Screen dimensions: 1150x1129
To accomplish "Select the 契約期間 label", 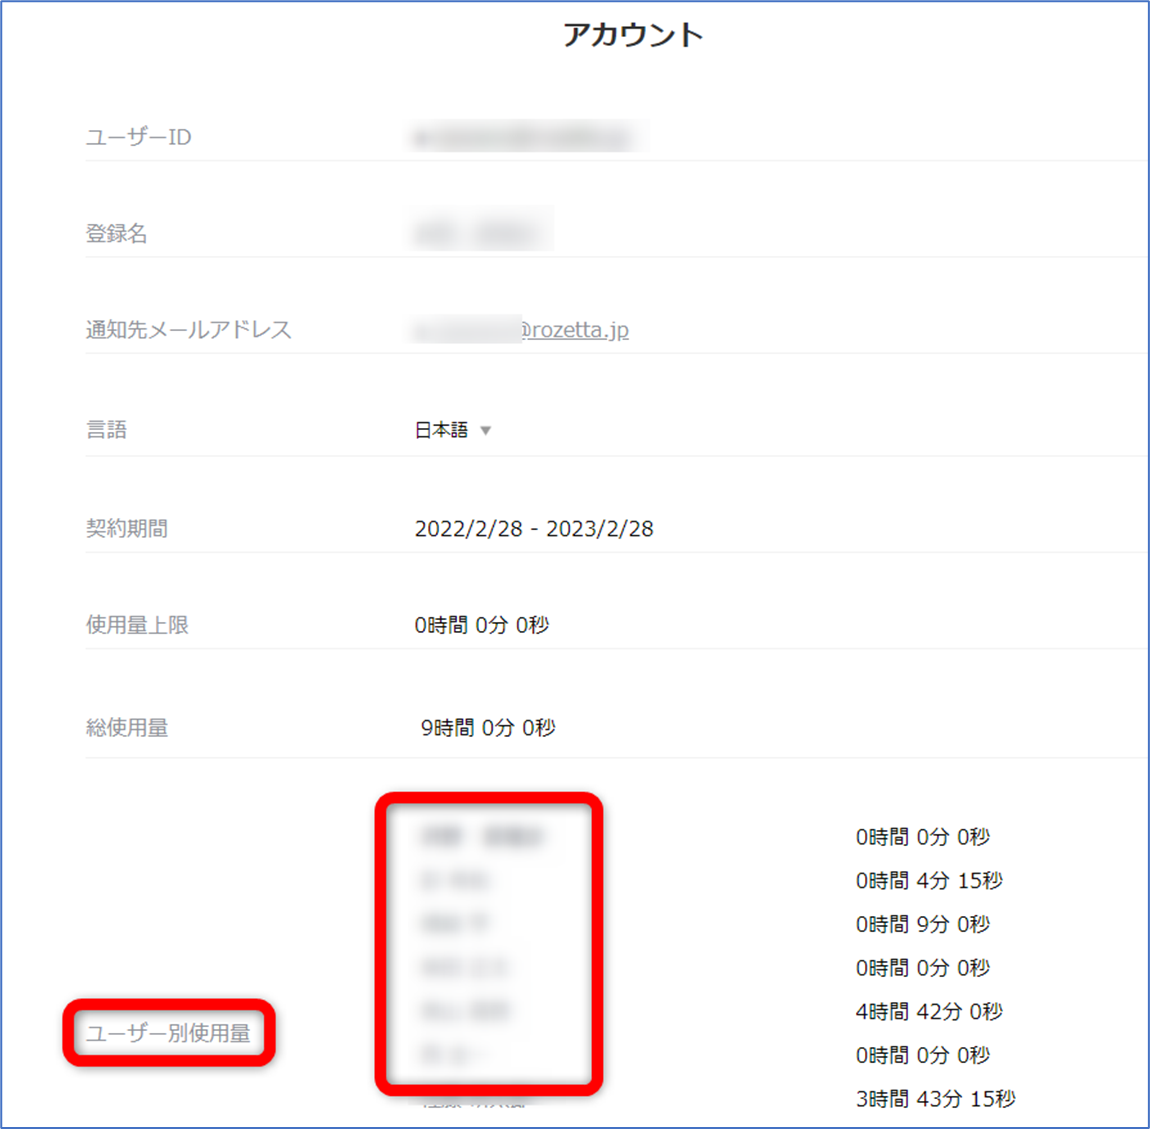I will pos(127,528).
